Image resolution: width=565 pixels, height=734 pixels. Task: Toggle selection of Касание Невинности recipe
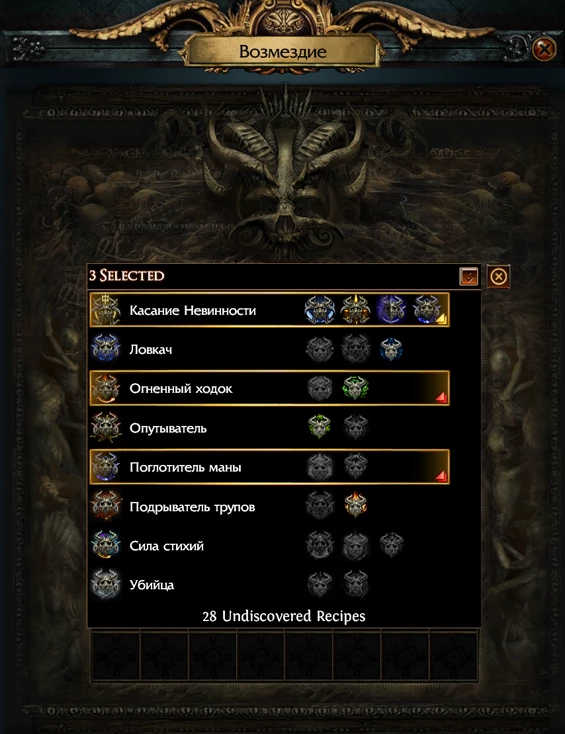coord(269,310)
